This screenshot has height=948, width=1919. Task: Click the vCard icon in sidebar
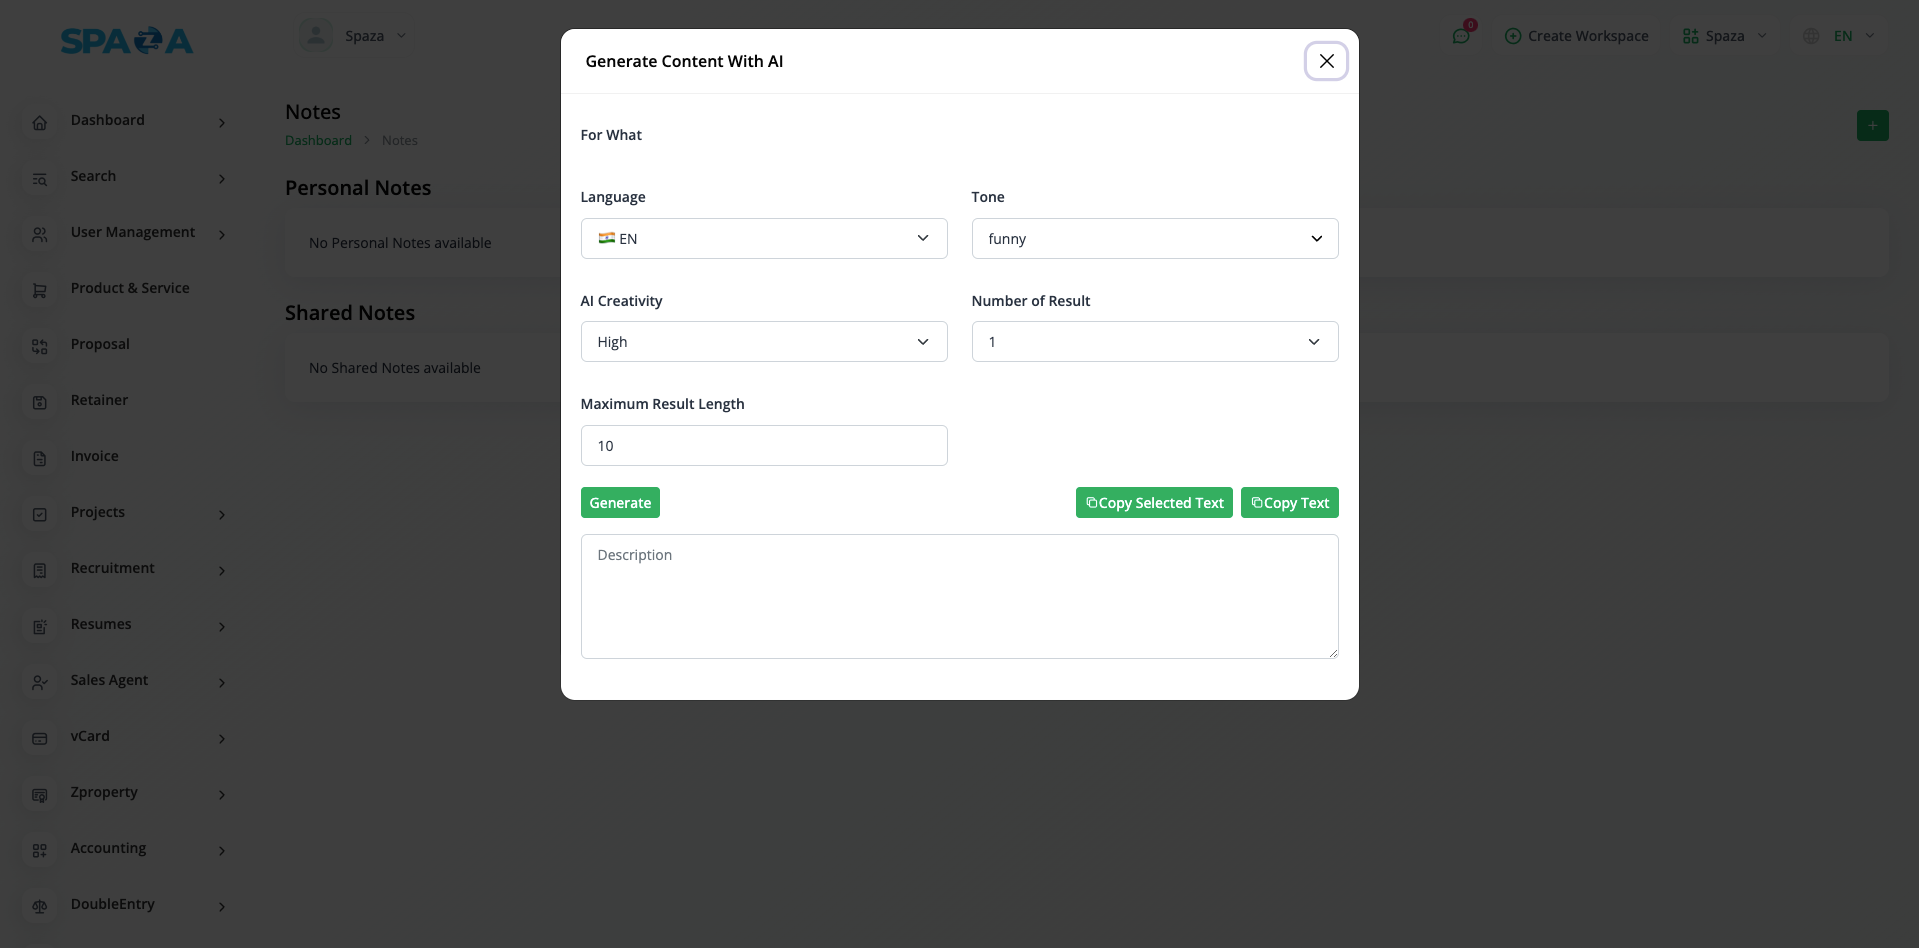click(40, 739)
